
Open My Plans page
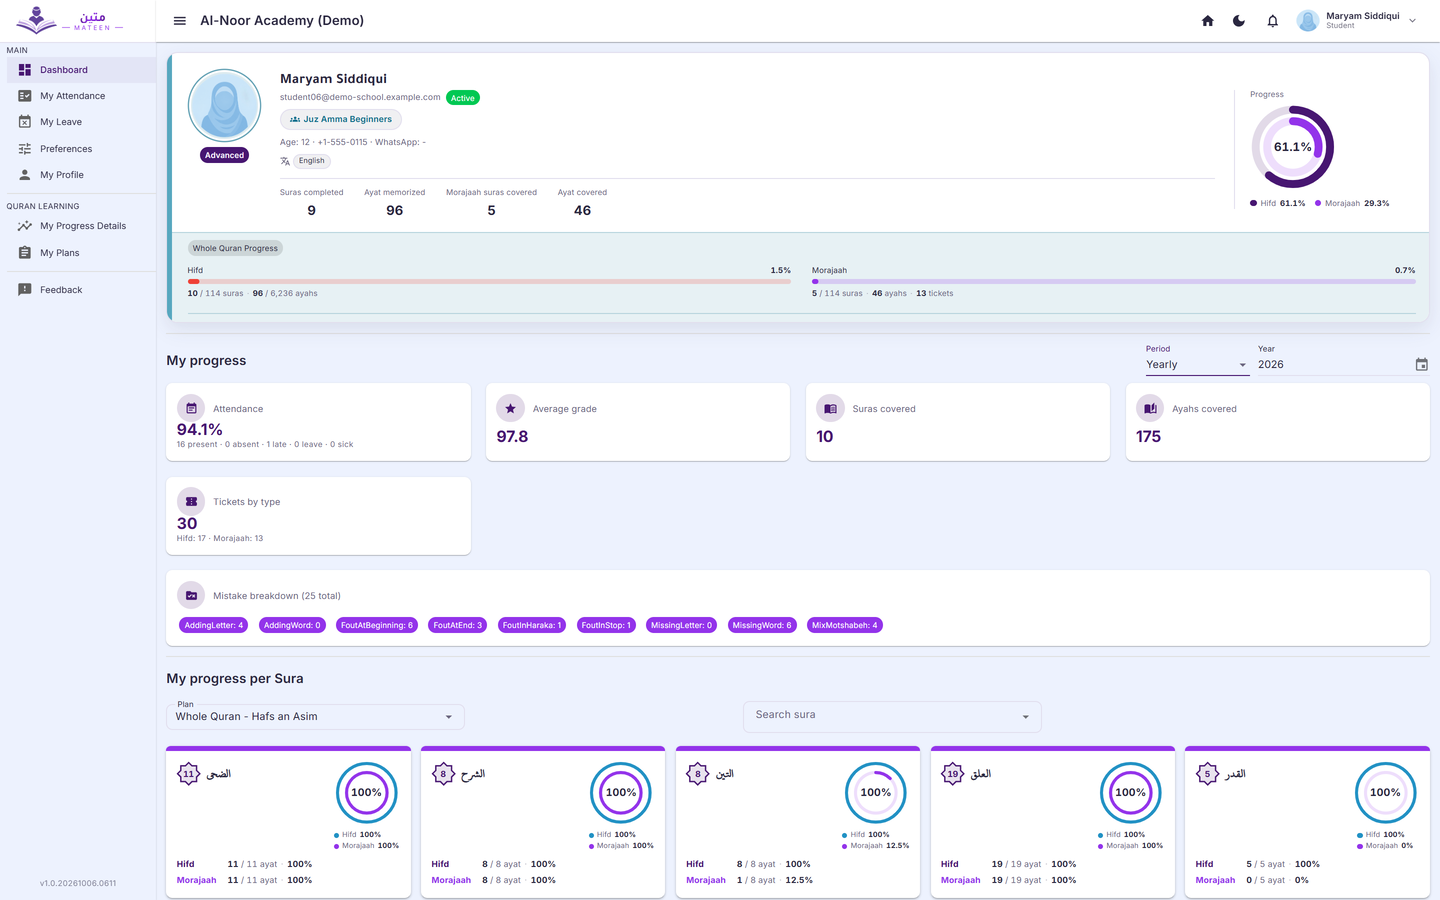[81, 253]
